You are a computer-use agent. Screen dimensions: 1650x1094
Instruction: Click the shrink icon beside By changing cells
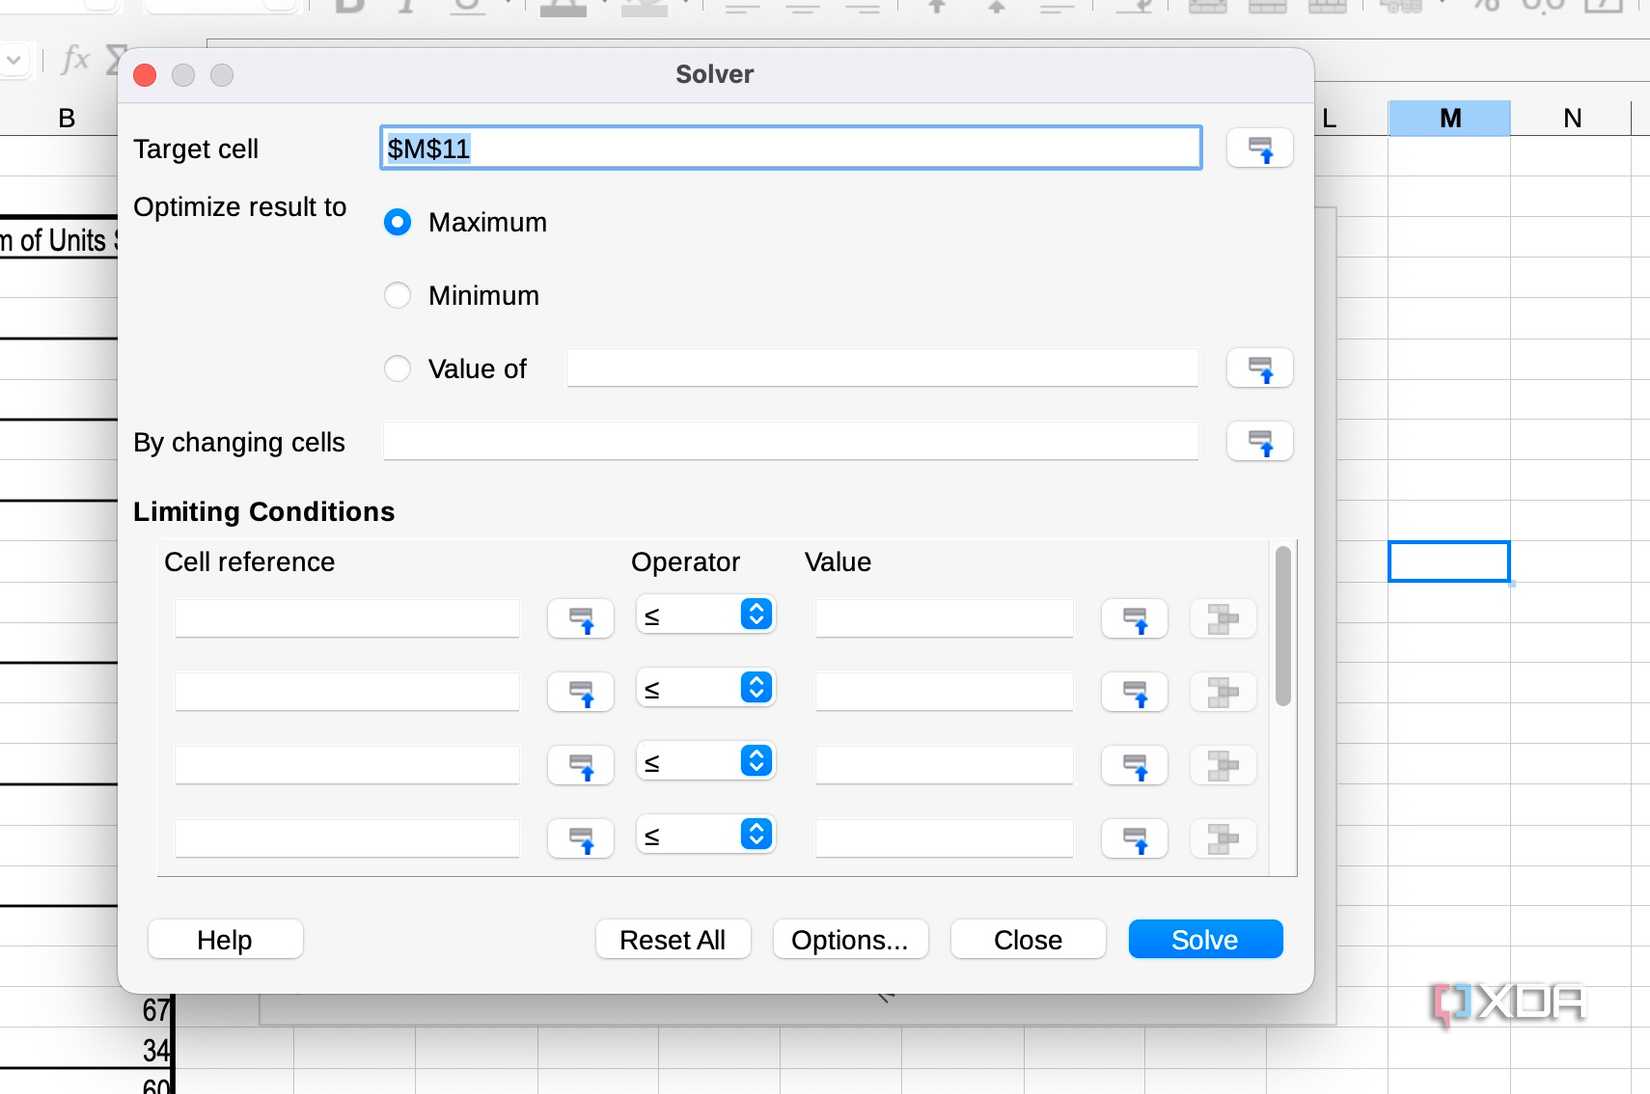coord(1259,442)
